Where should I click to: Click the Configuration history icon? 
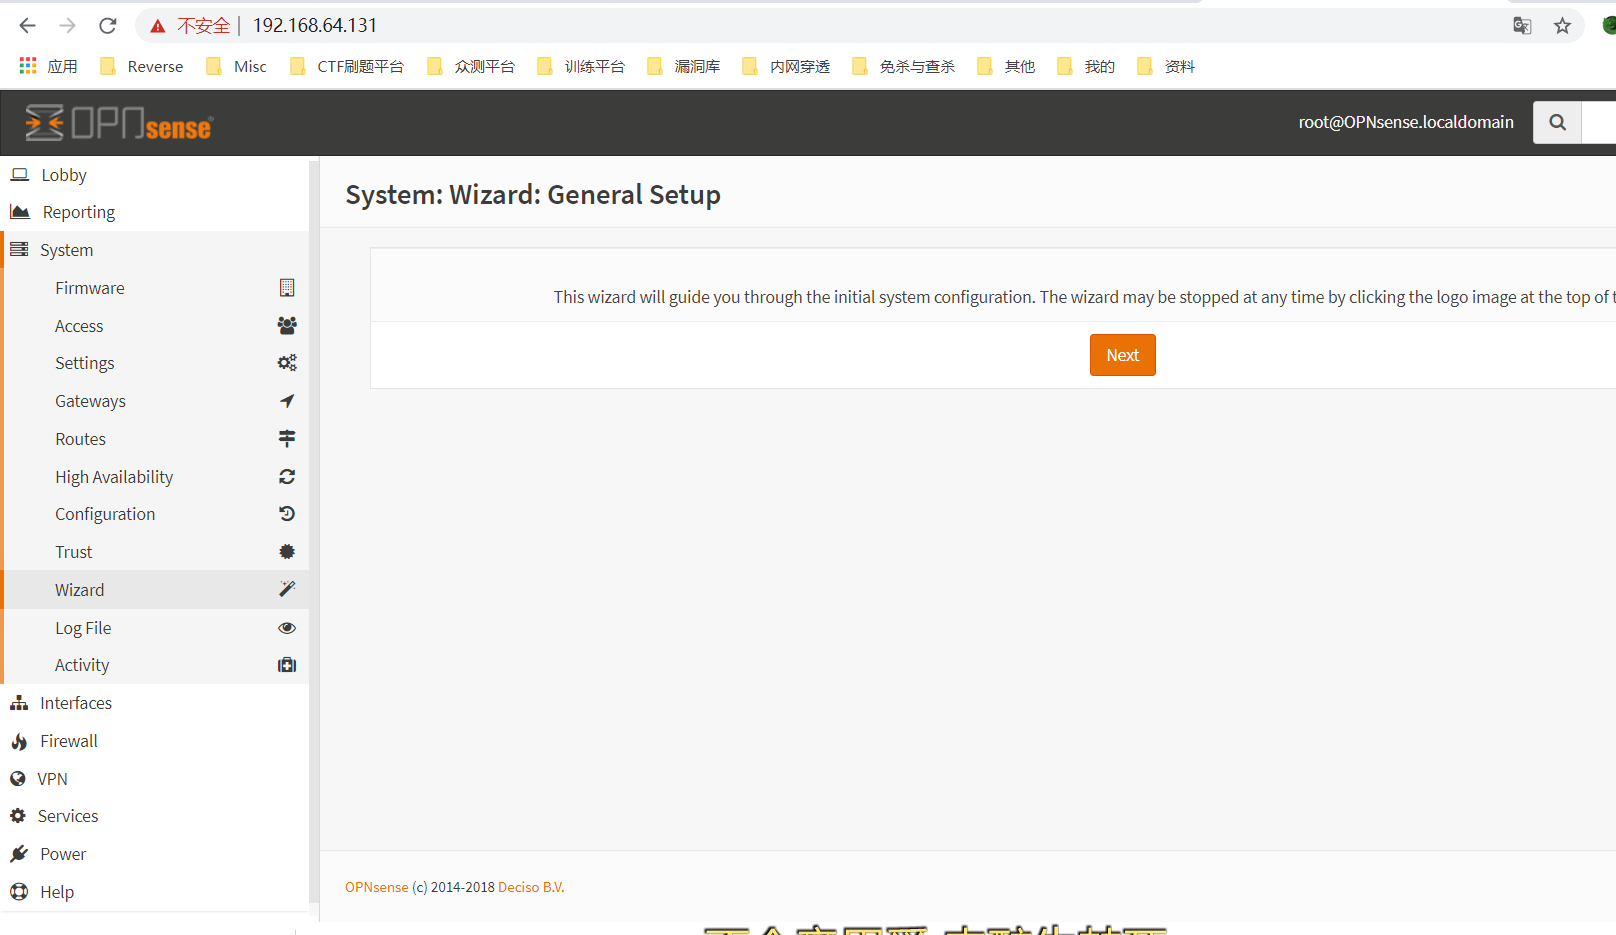[x=287, y=514]
